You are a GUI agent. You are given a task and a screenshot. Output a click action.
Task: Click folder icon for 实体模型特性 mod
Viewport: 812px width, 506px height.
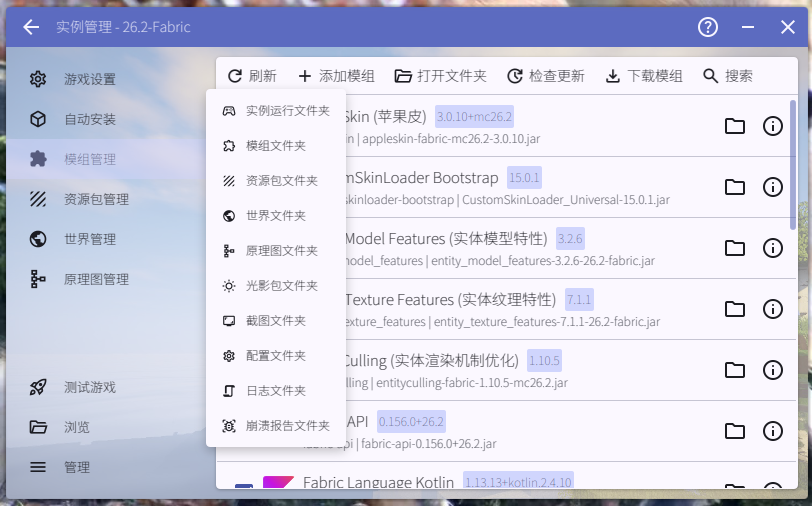click(734, 248)
